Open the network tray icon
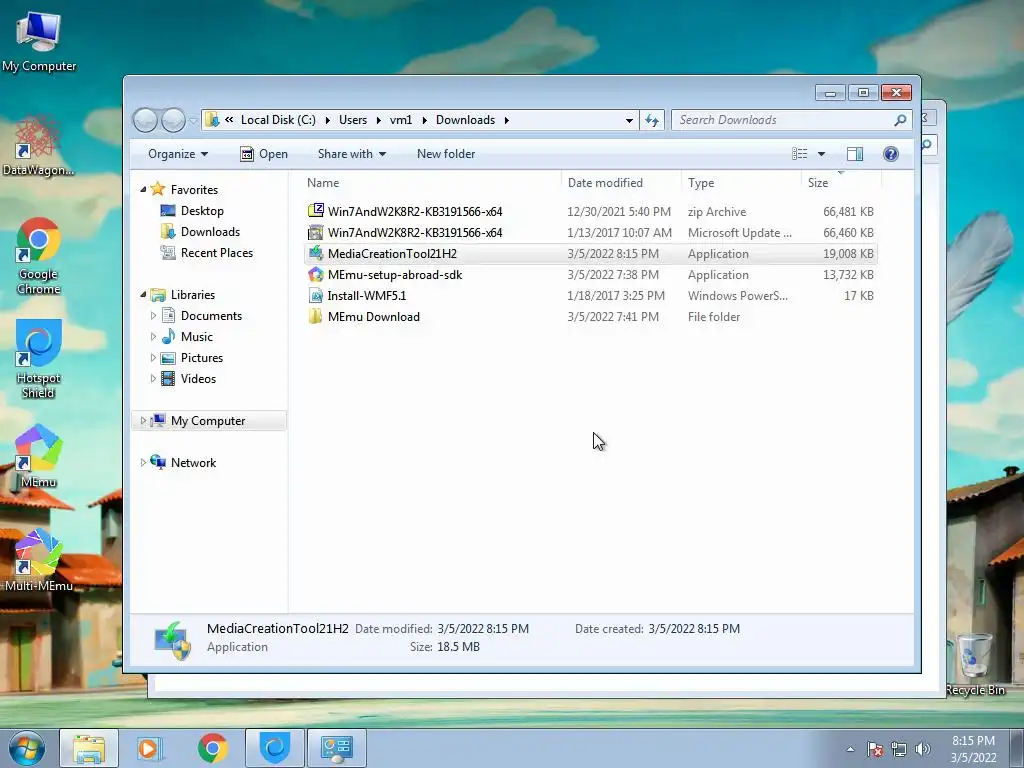Image resolution: width=1024 pixels, height=768 pixels. (x=899, y=749)
